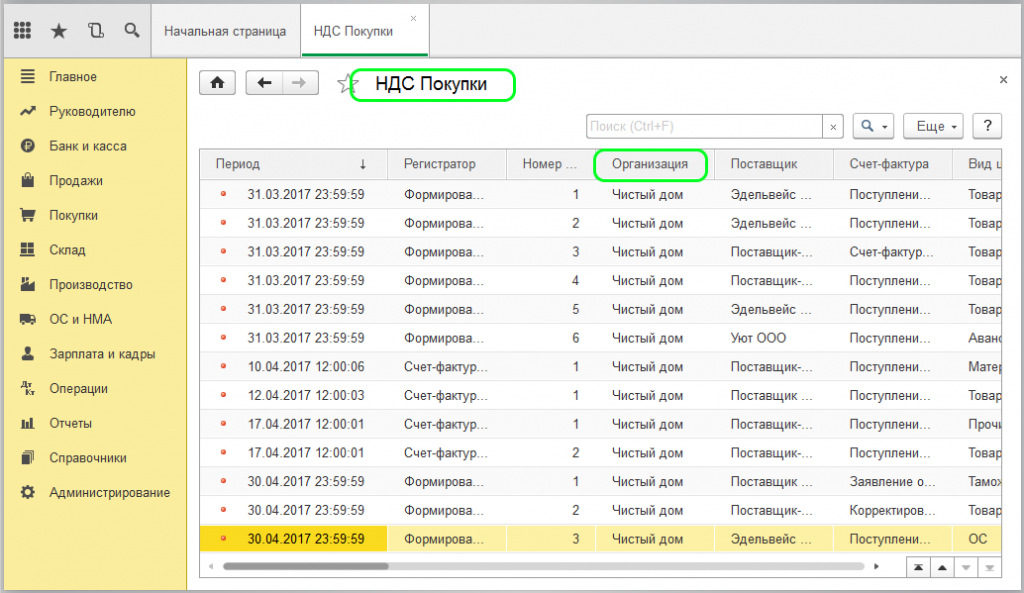This screenshot has height=593, width=1024.
Task: Click the global search magnifier icon
Action: pos(131,31)
